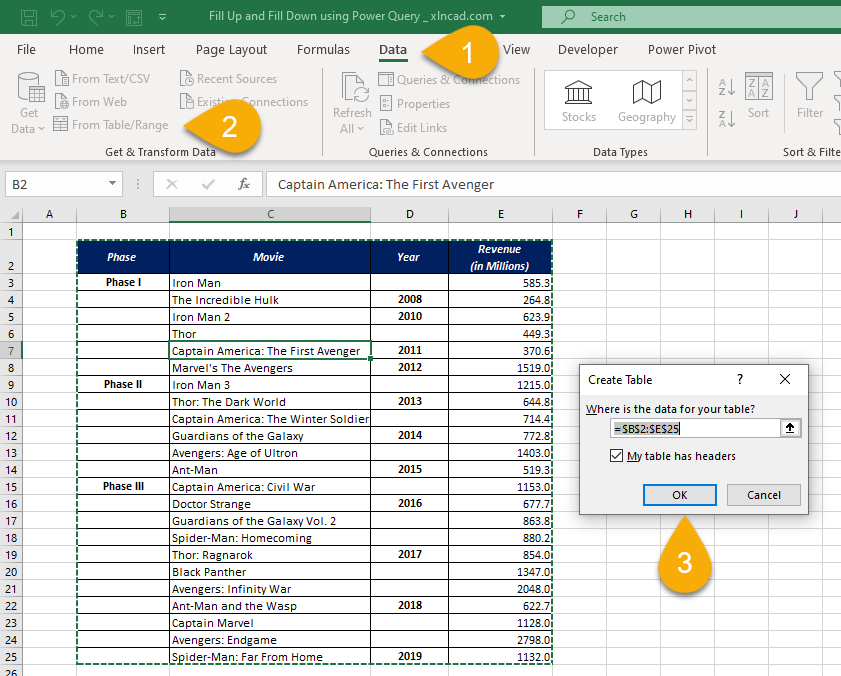Click the Undo arrow icon
841x676 pixels.
[58, 17]
